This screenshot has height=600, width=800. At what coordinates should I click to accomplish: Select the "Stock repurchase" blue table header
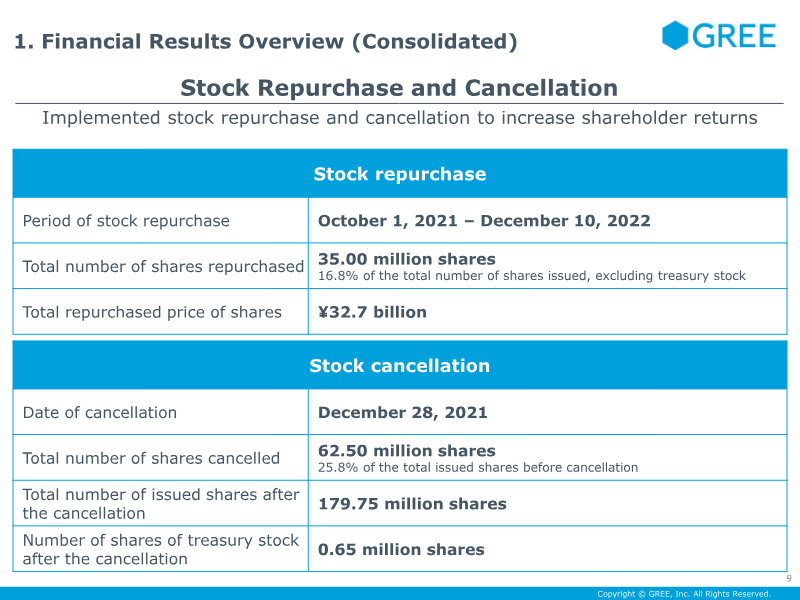pos(400,174)
